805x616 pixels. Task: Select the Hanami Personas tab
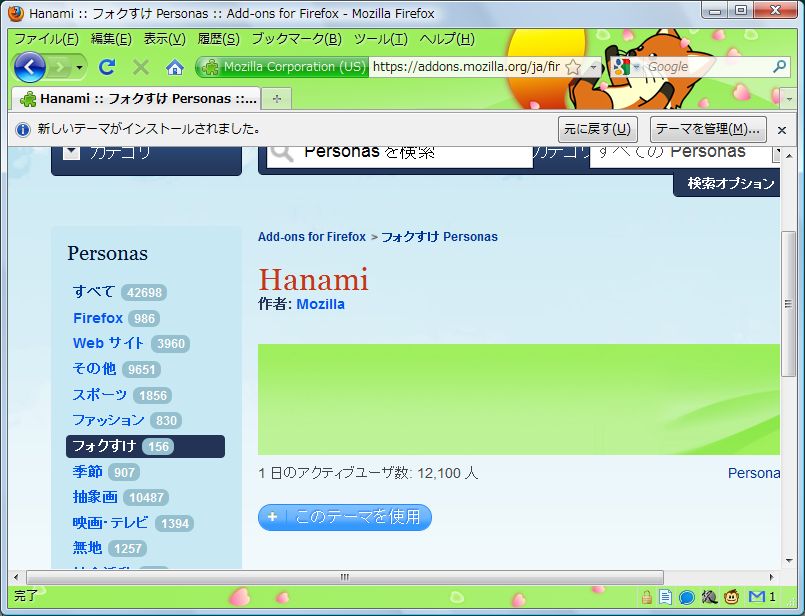(x=136, y=99)
